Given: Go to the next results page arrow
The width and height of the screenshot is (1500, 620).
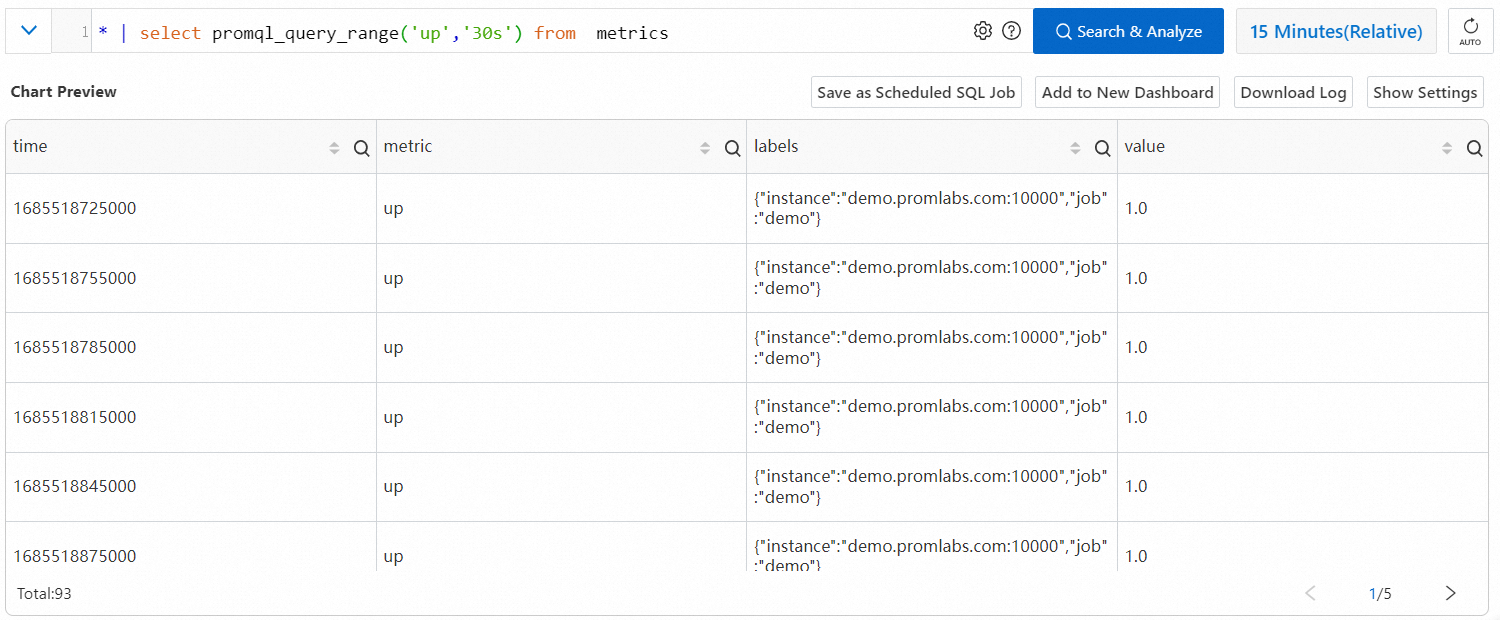Looking at the screenshot, I should click(x=1450, y=593).
